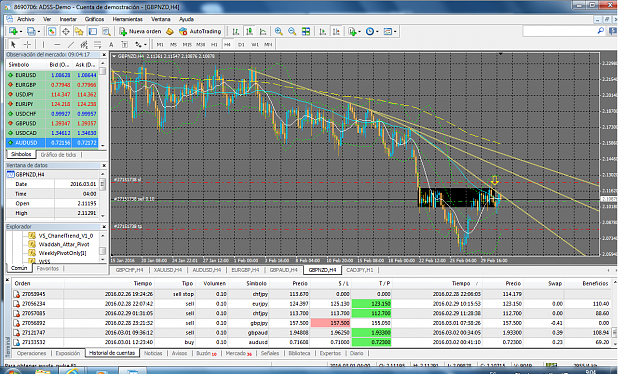Select the trendline drawing tool
This screenshot has width=625, height=374.
[71, 44]
